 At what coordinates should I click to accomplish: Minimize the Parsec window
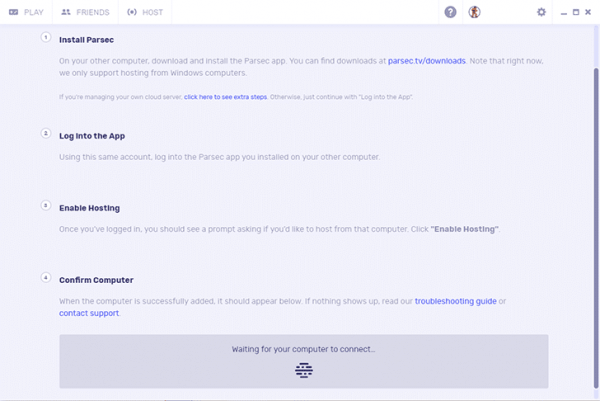click(x=564, y=12)
